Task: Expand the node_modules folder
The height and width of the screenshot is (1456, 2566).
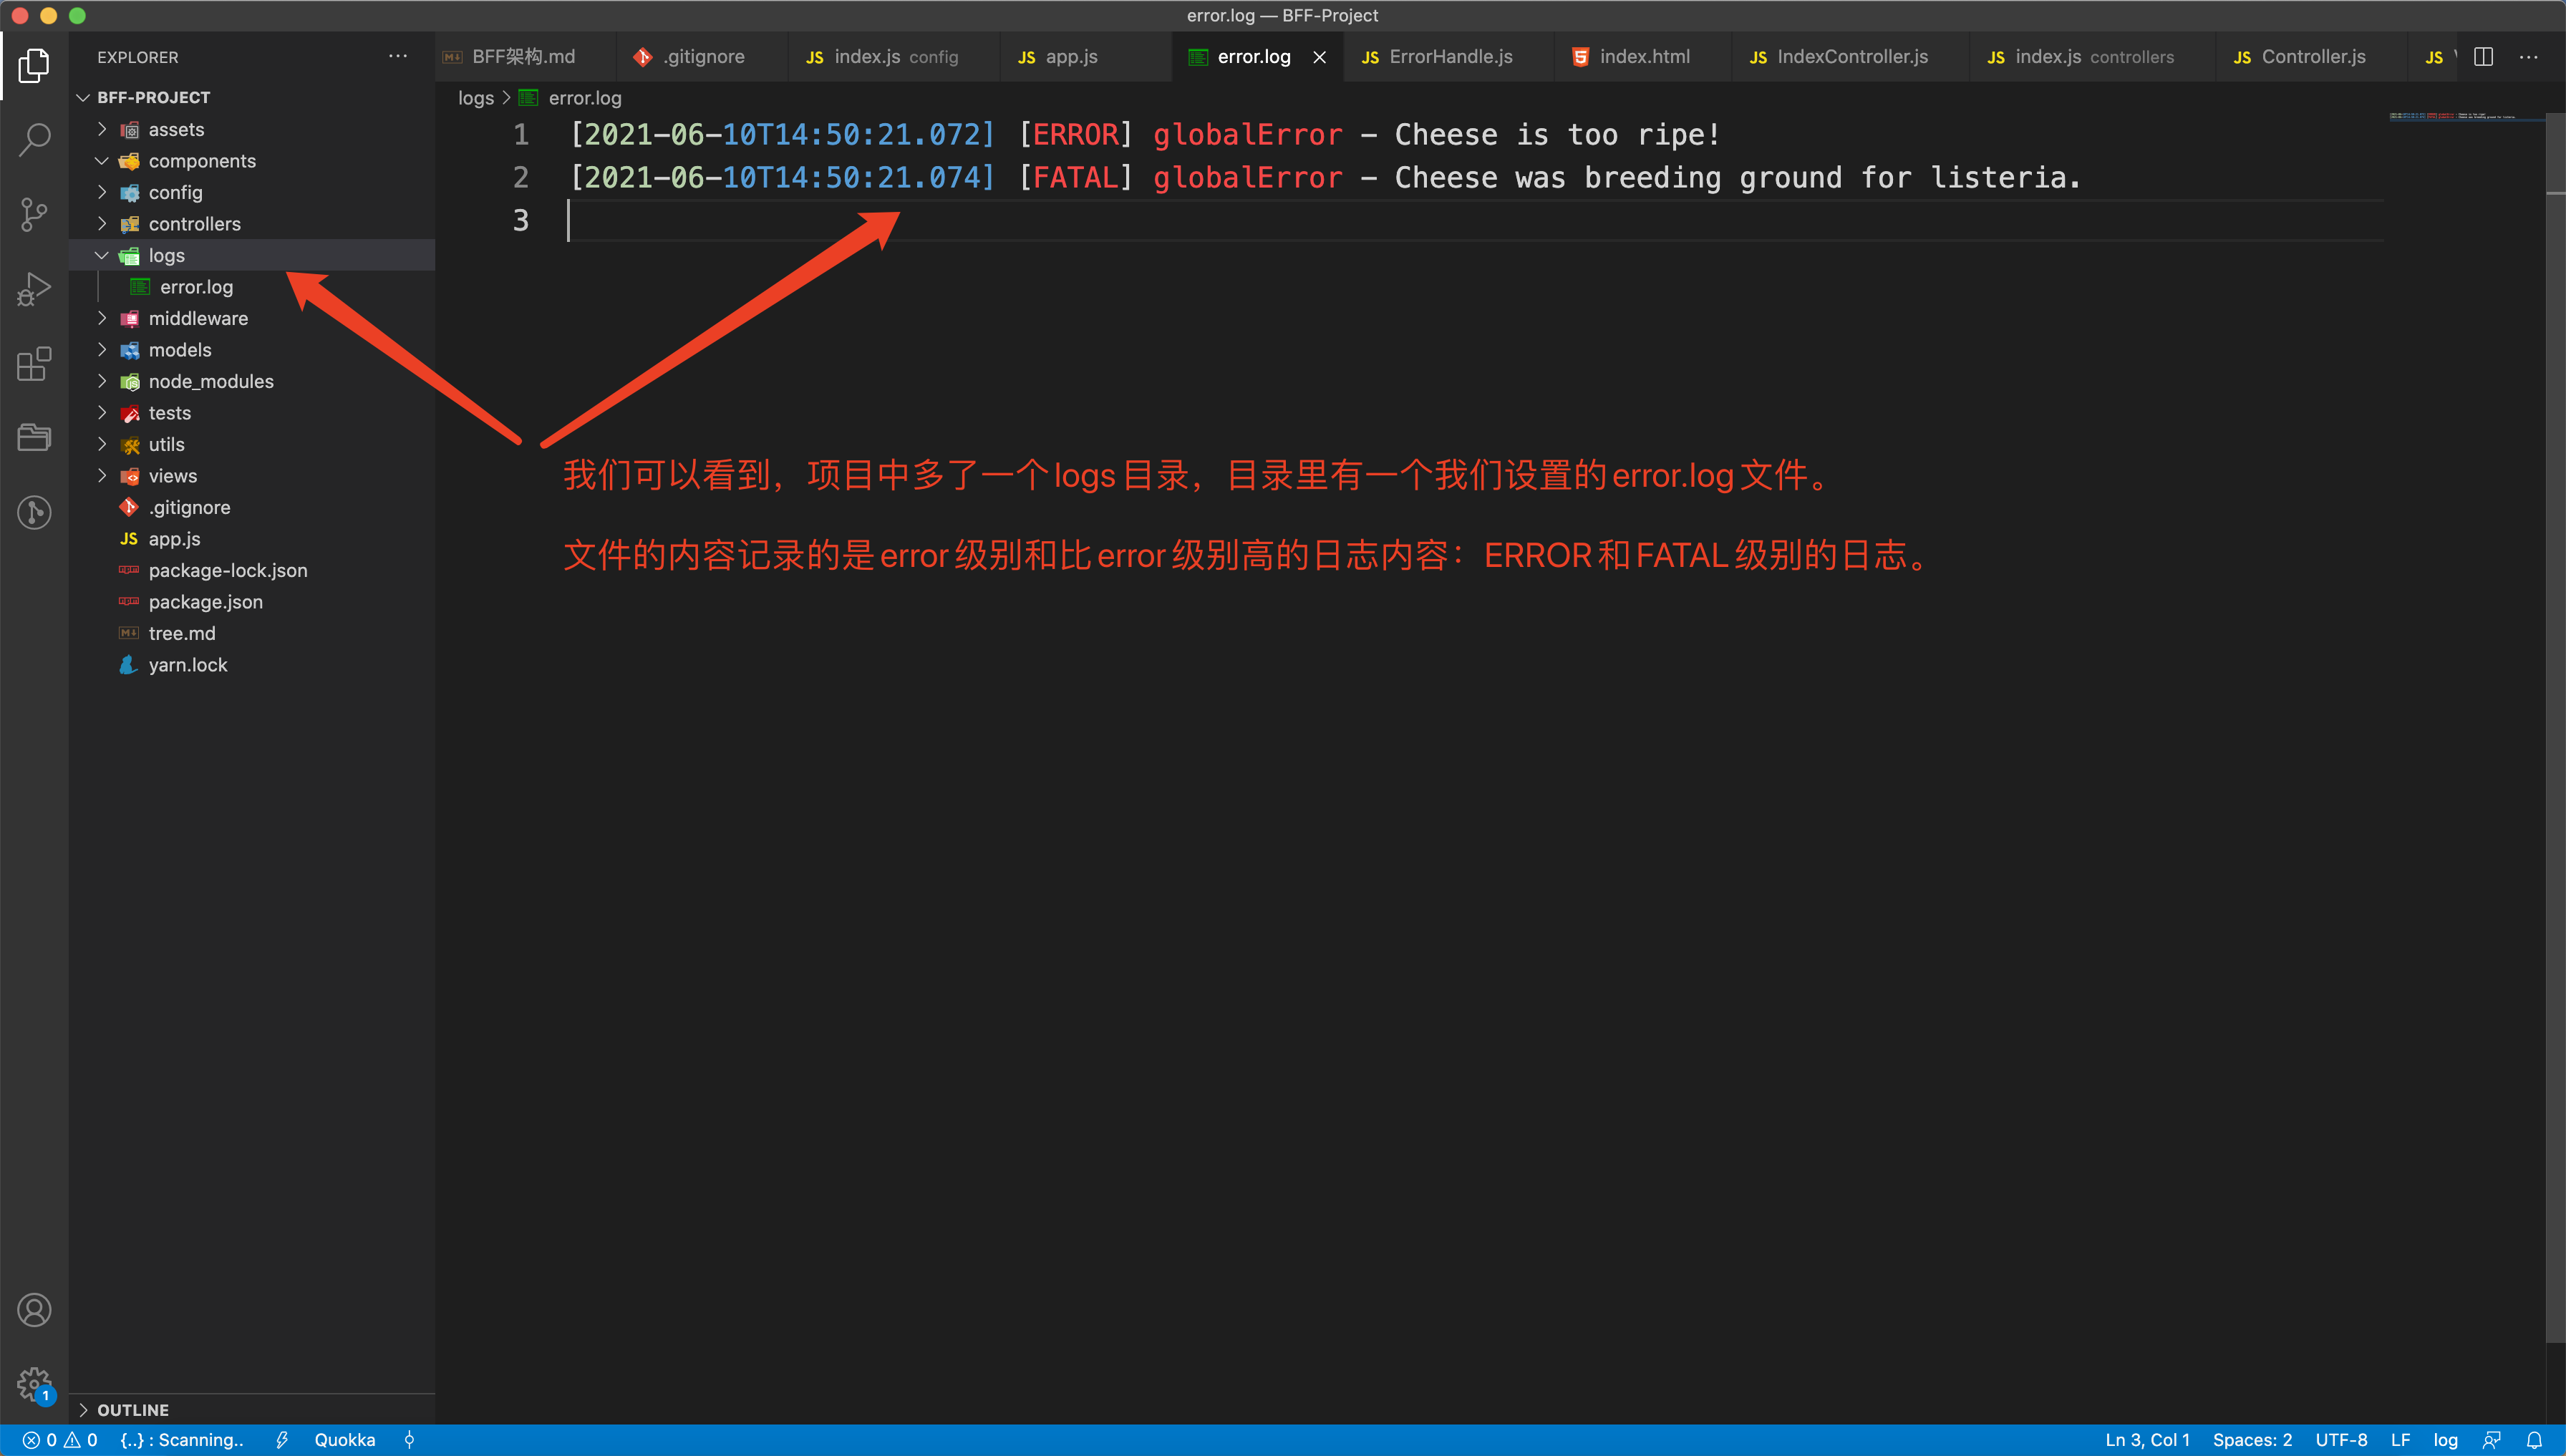Action: click(252, 381)
